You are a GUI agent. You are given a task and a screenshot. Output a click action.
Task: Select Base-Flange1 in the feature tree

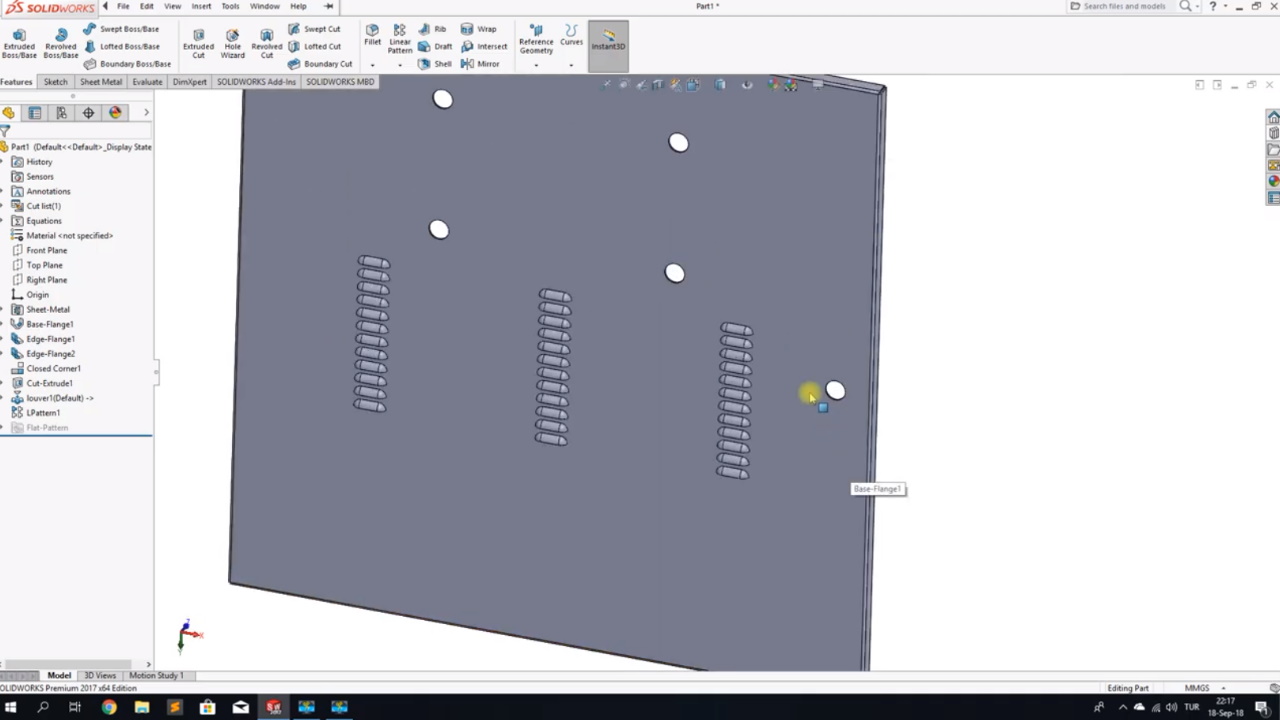[x=49, y=324]
